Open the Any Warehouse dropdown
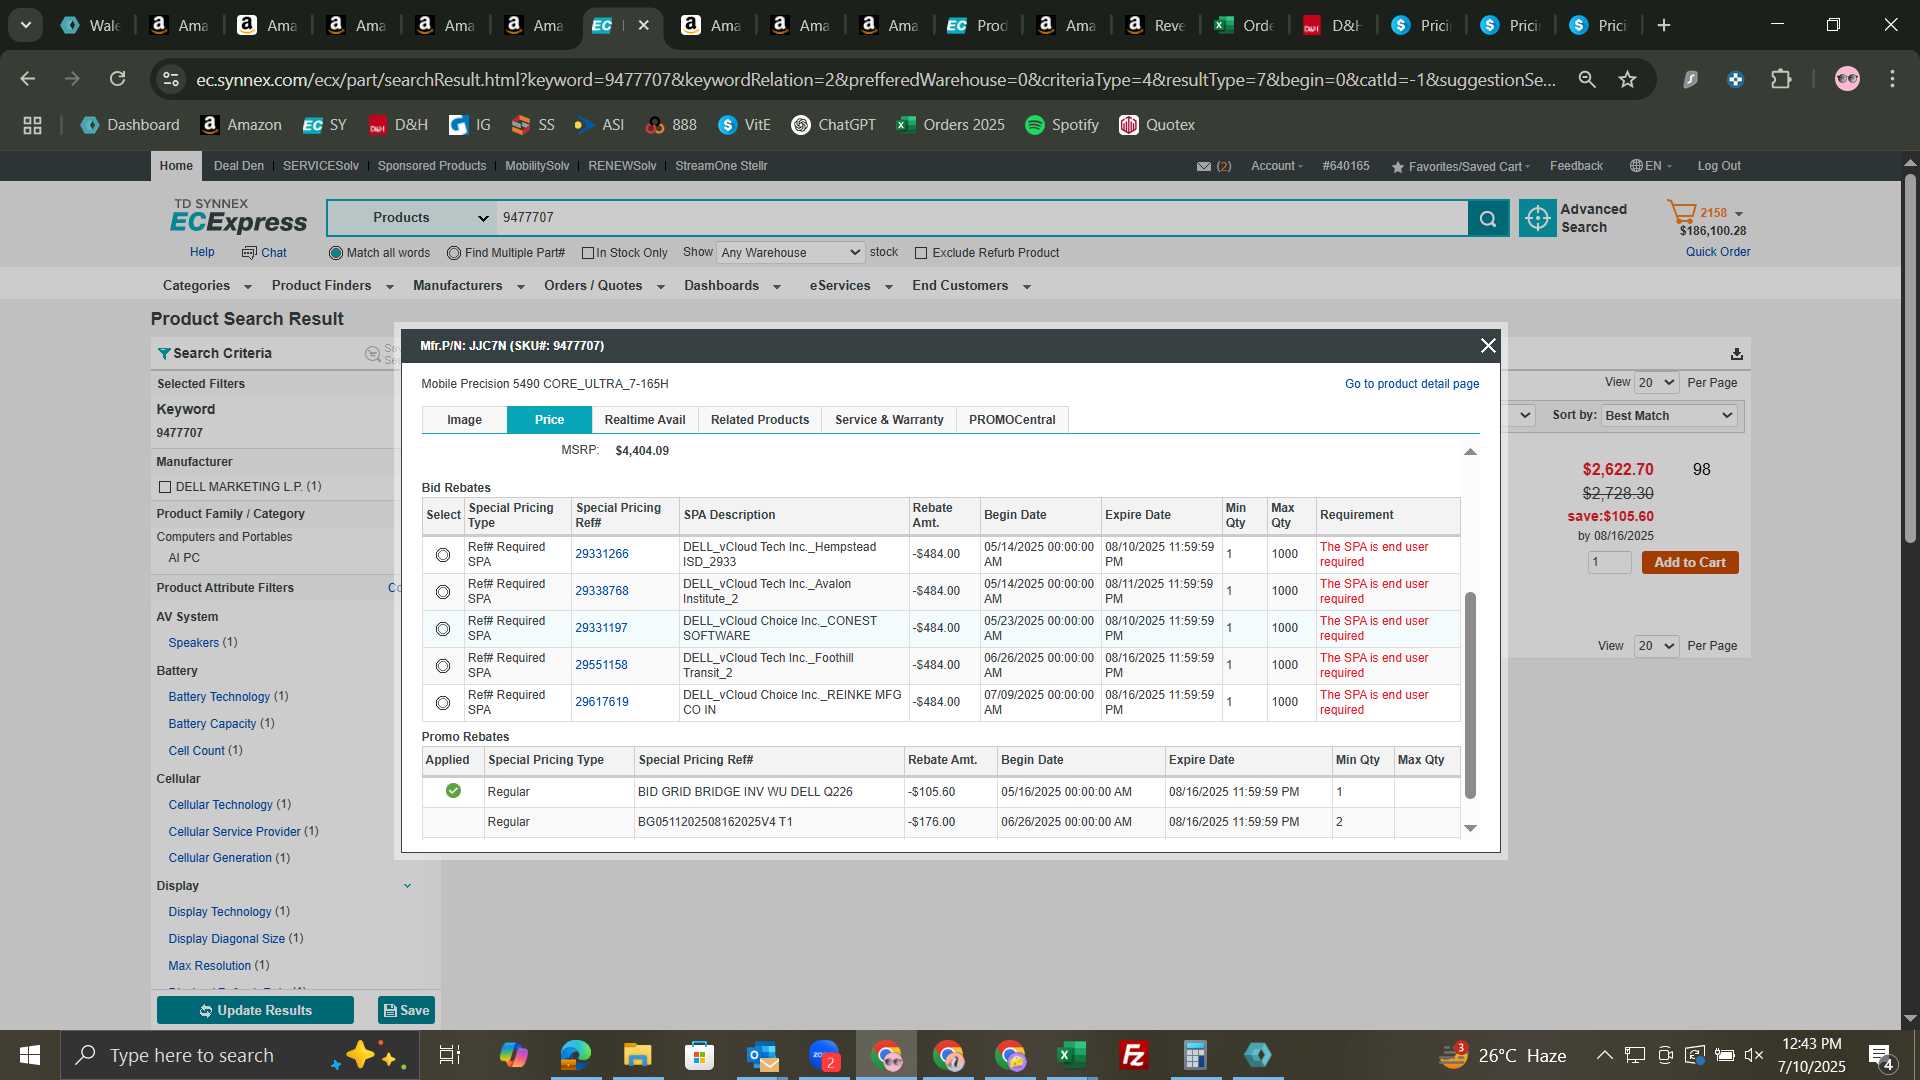 pos(790,253)
